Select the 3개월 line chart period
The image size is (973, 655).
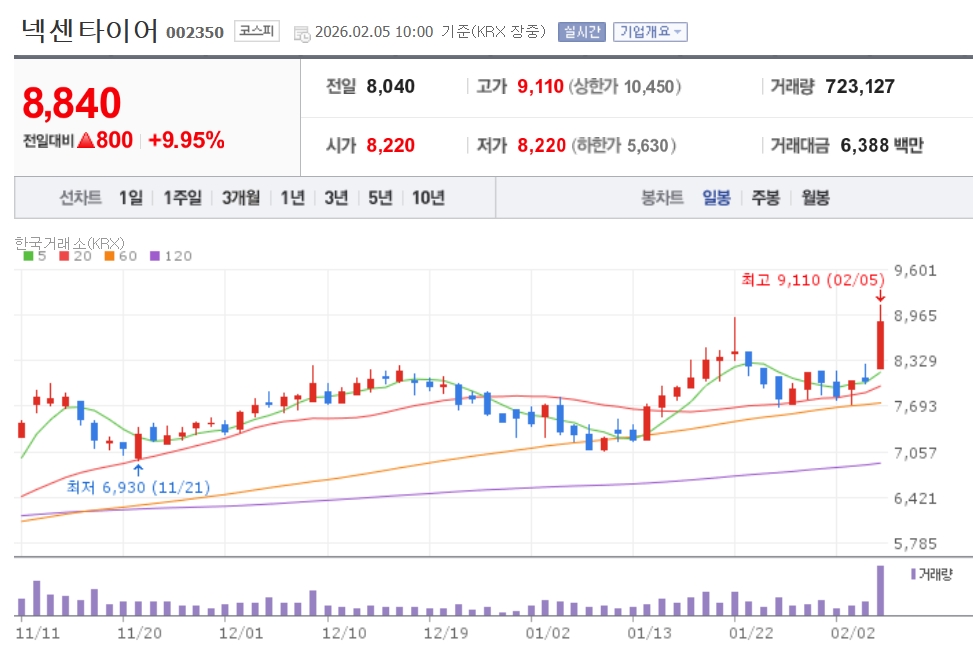[241, 198]
